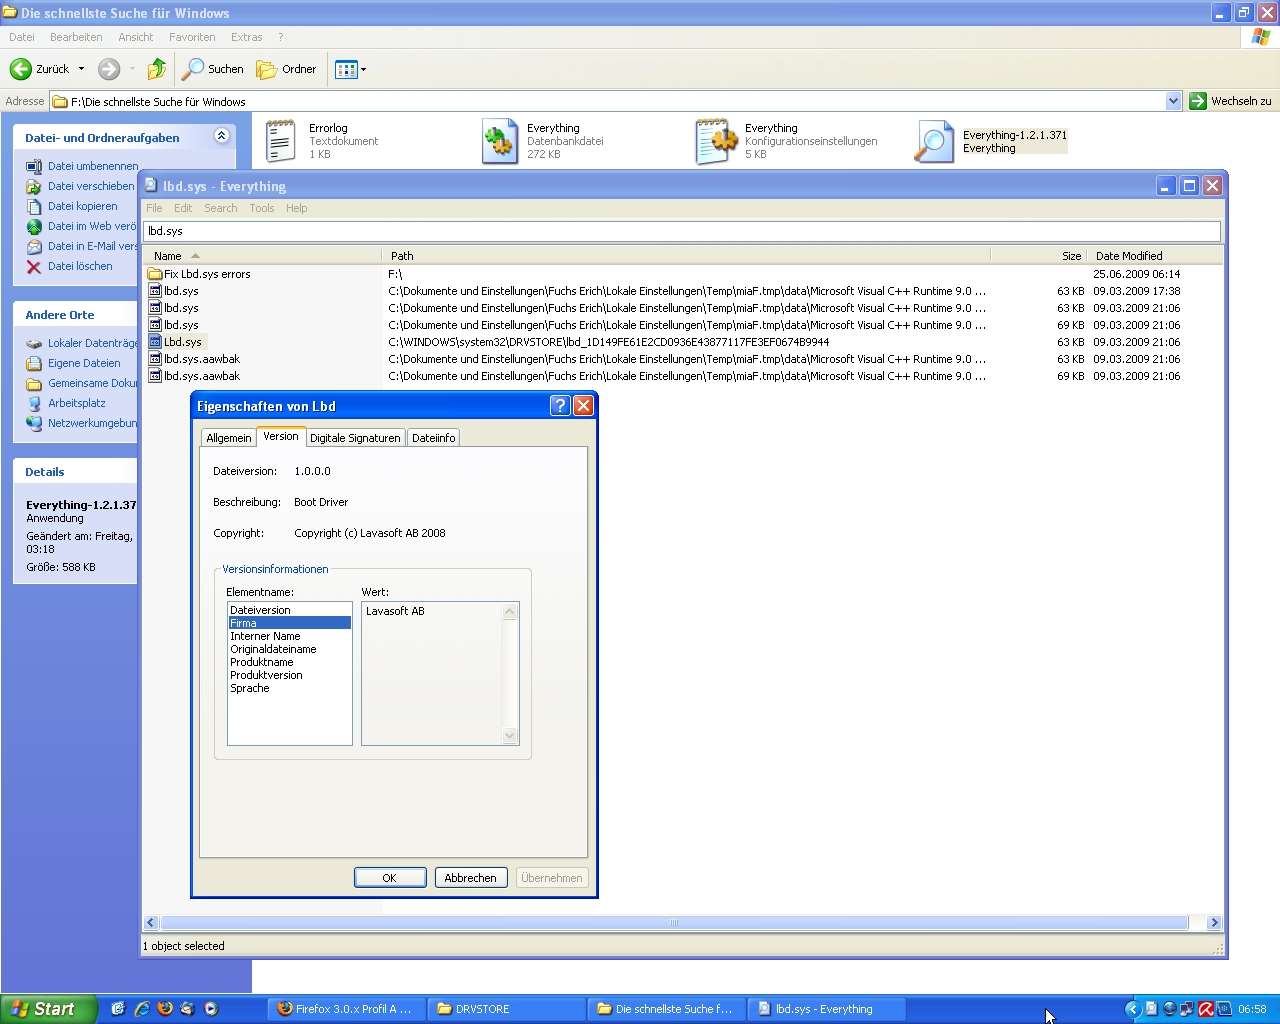Select Firma in Elementname list
Viewport: 1280px width, 1024px height.
[x=290, y=623]
